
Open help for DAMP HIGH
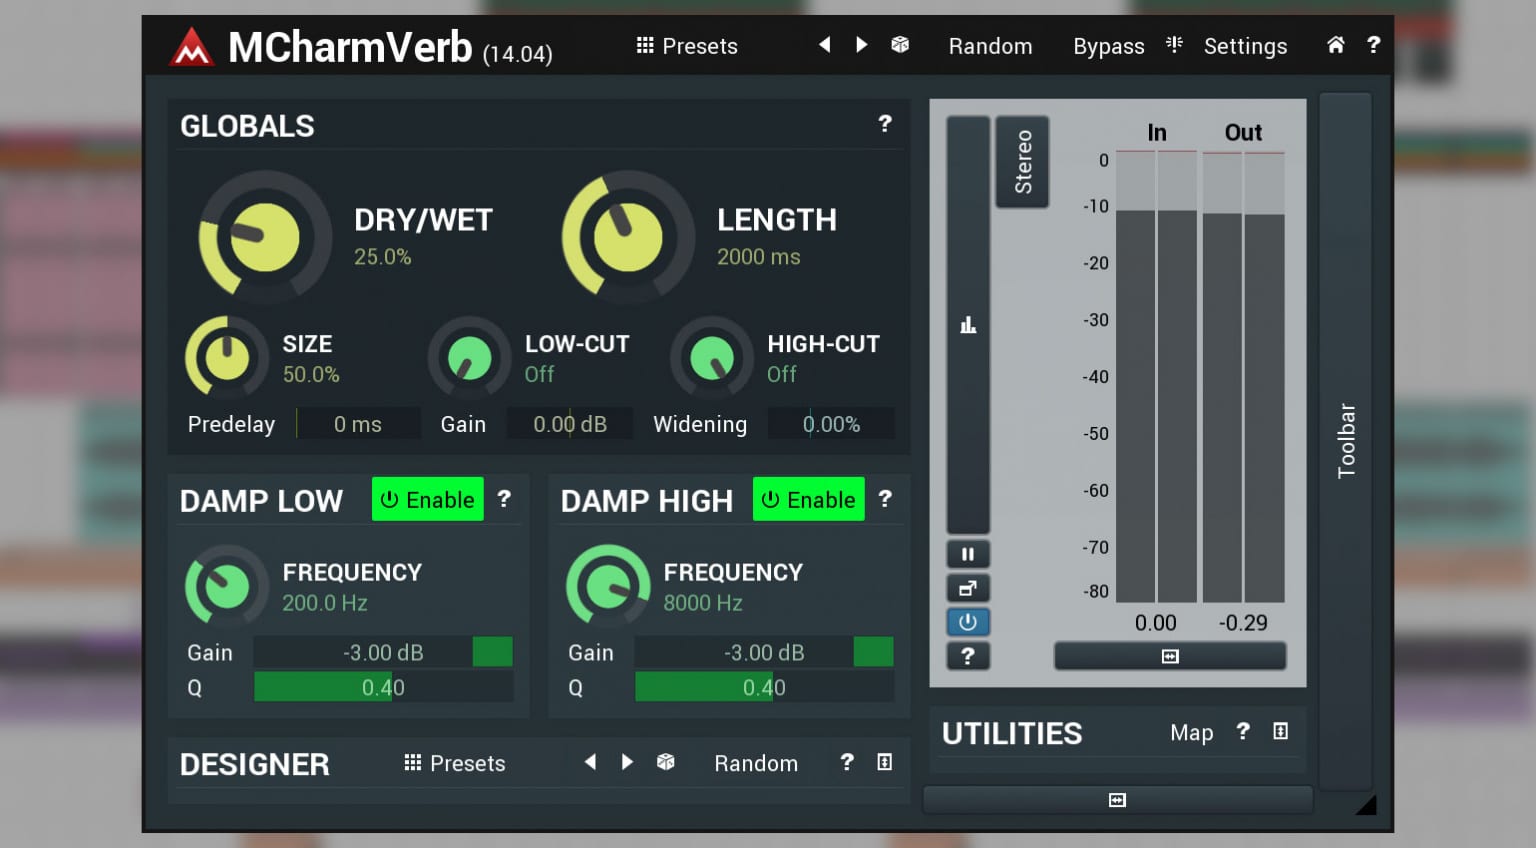point(885,499)
